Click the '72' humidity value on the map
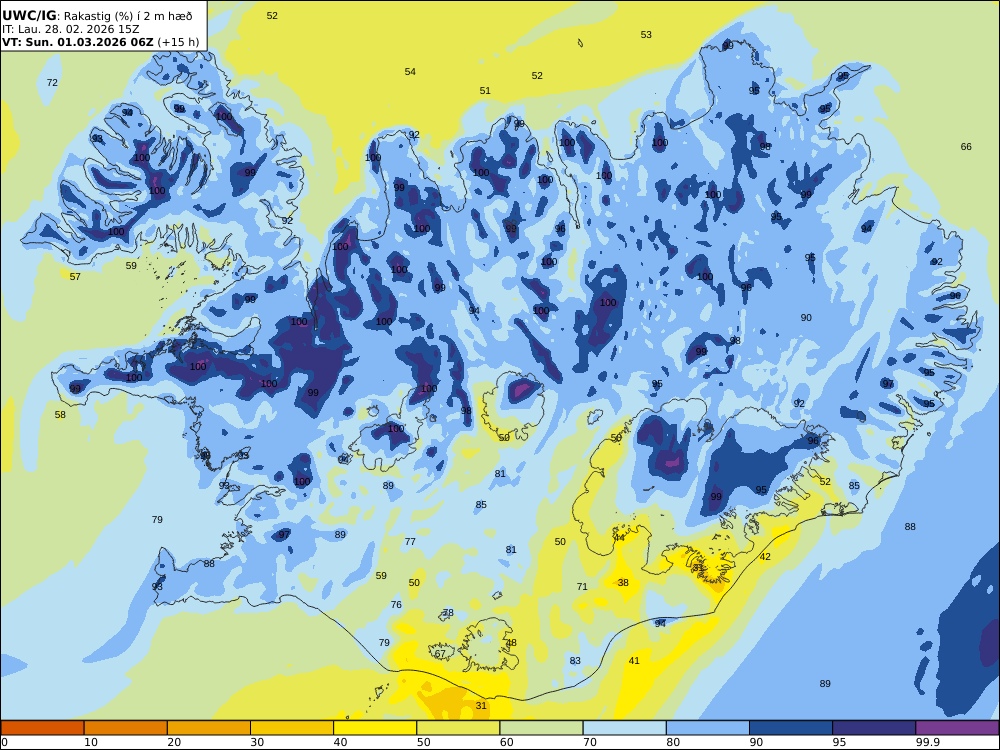Viewport: 1000px width, 750px height. click(52, 82)
